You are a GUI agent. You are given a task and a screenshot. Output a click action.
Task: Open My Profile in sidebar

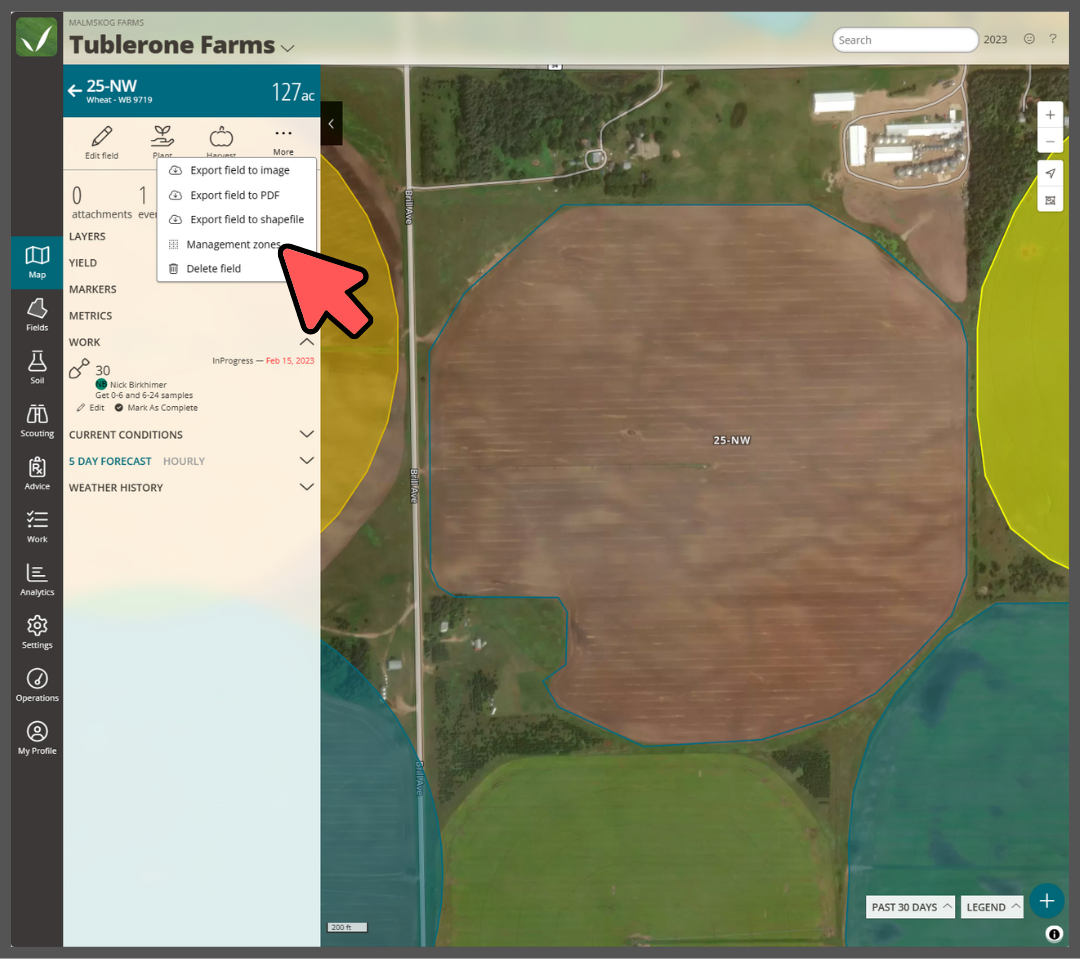[37, 738]
